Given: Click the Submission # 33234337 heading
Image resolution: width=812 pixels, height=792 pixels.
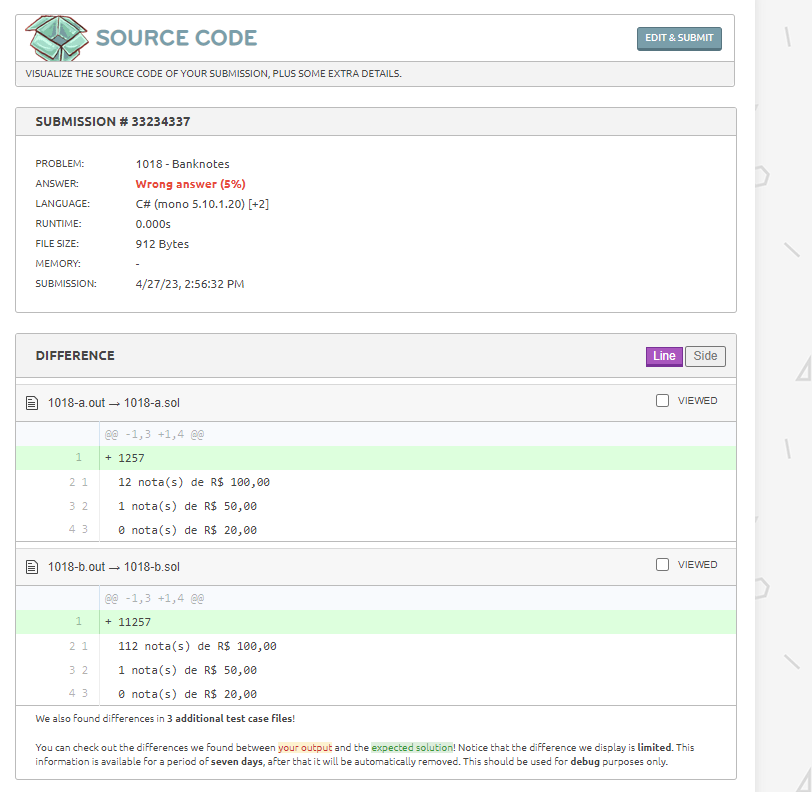Looking at the screenshot, I should point(113,122).
